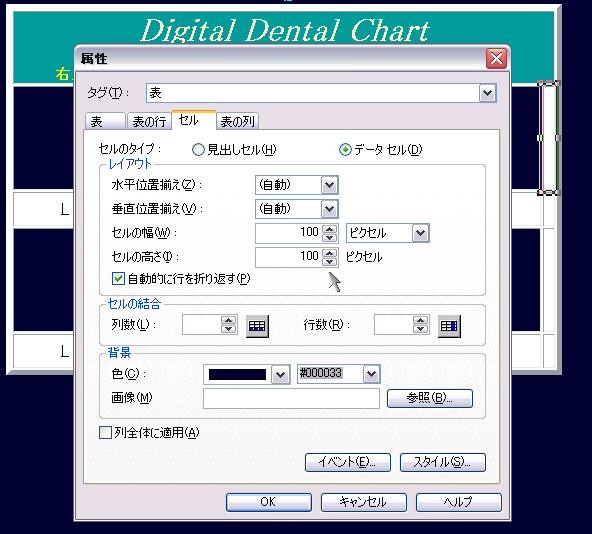The width and height of the screenshot is (592, 534).
Task: Enable the 列全体に適用 checkbox
Action: click(x=105, y=432)
